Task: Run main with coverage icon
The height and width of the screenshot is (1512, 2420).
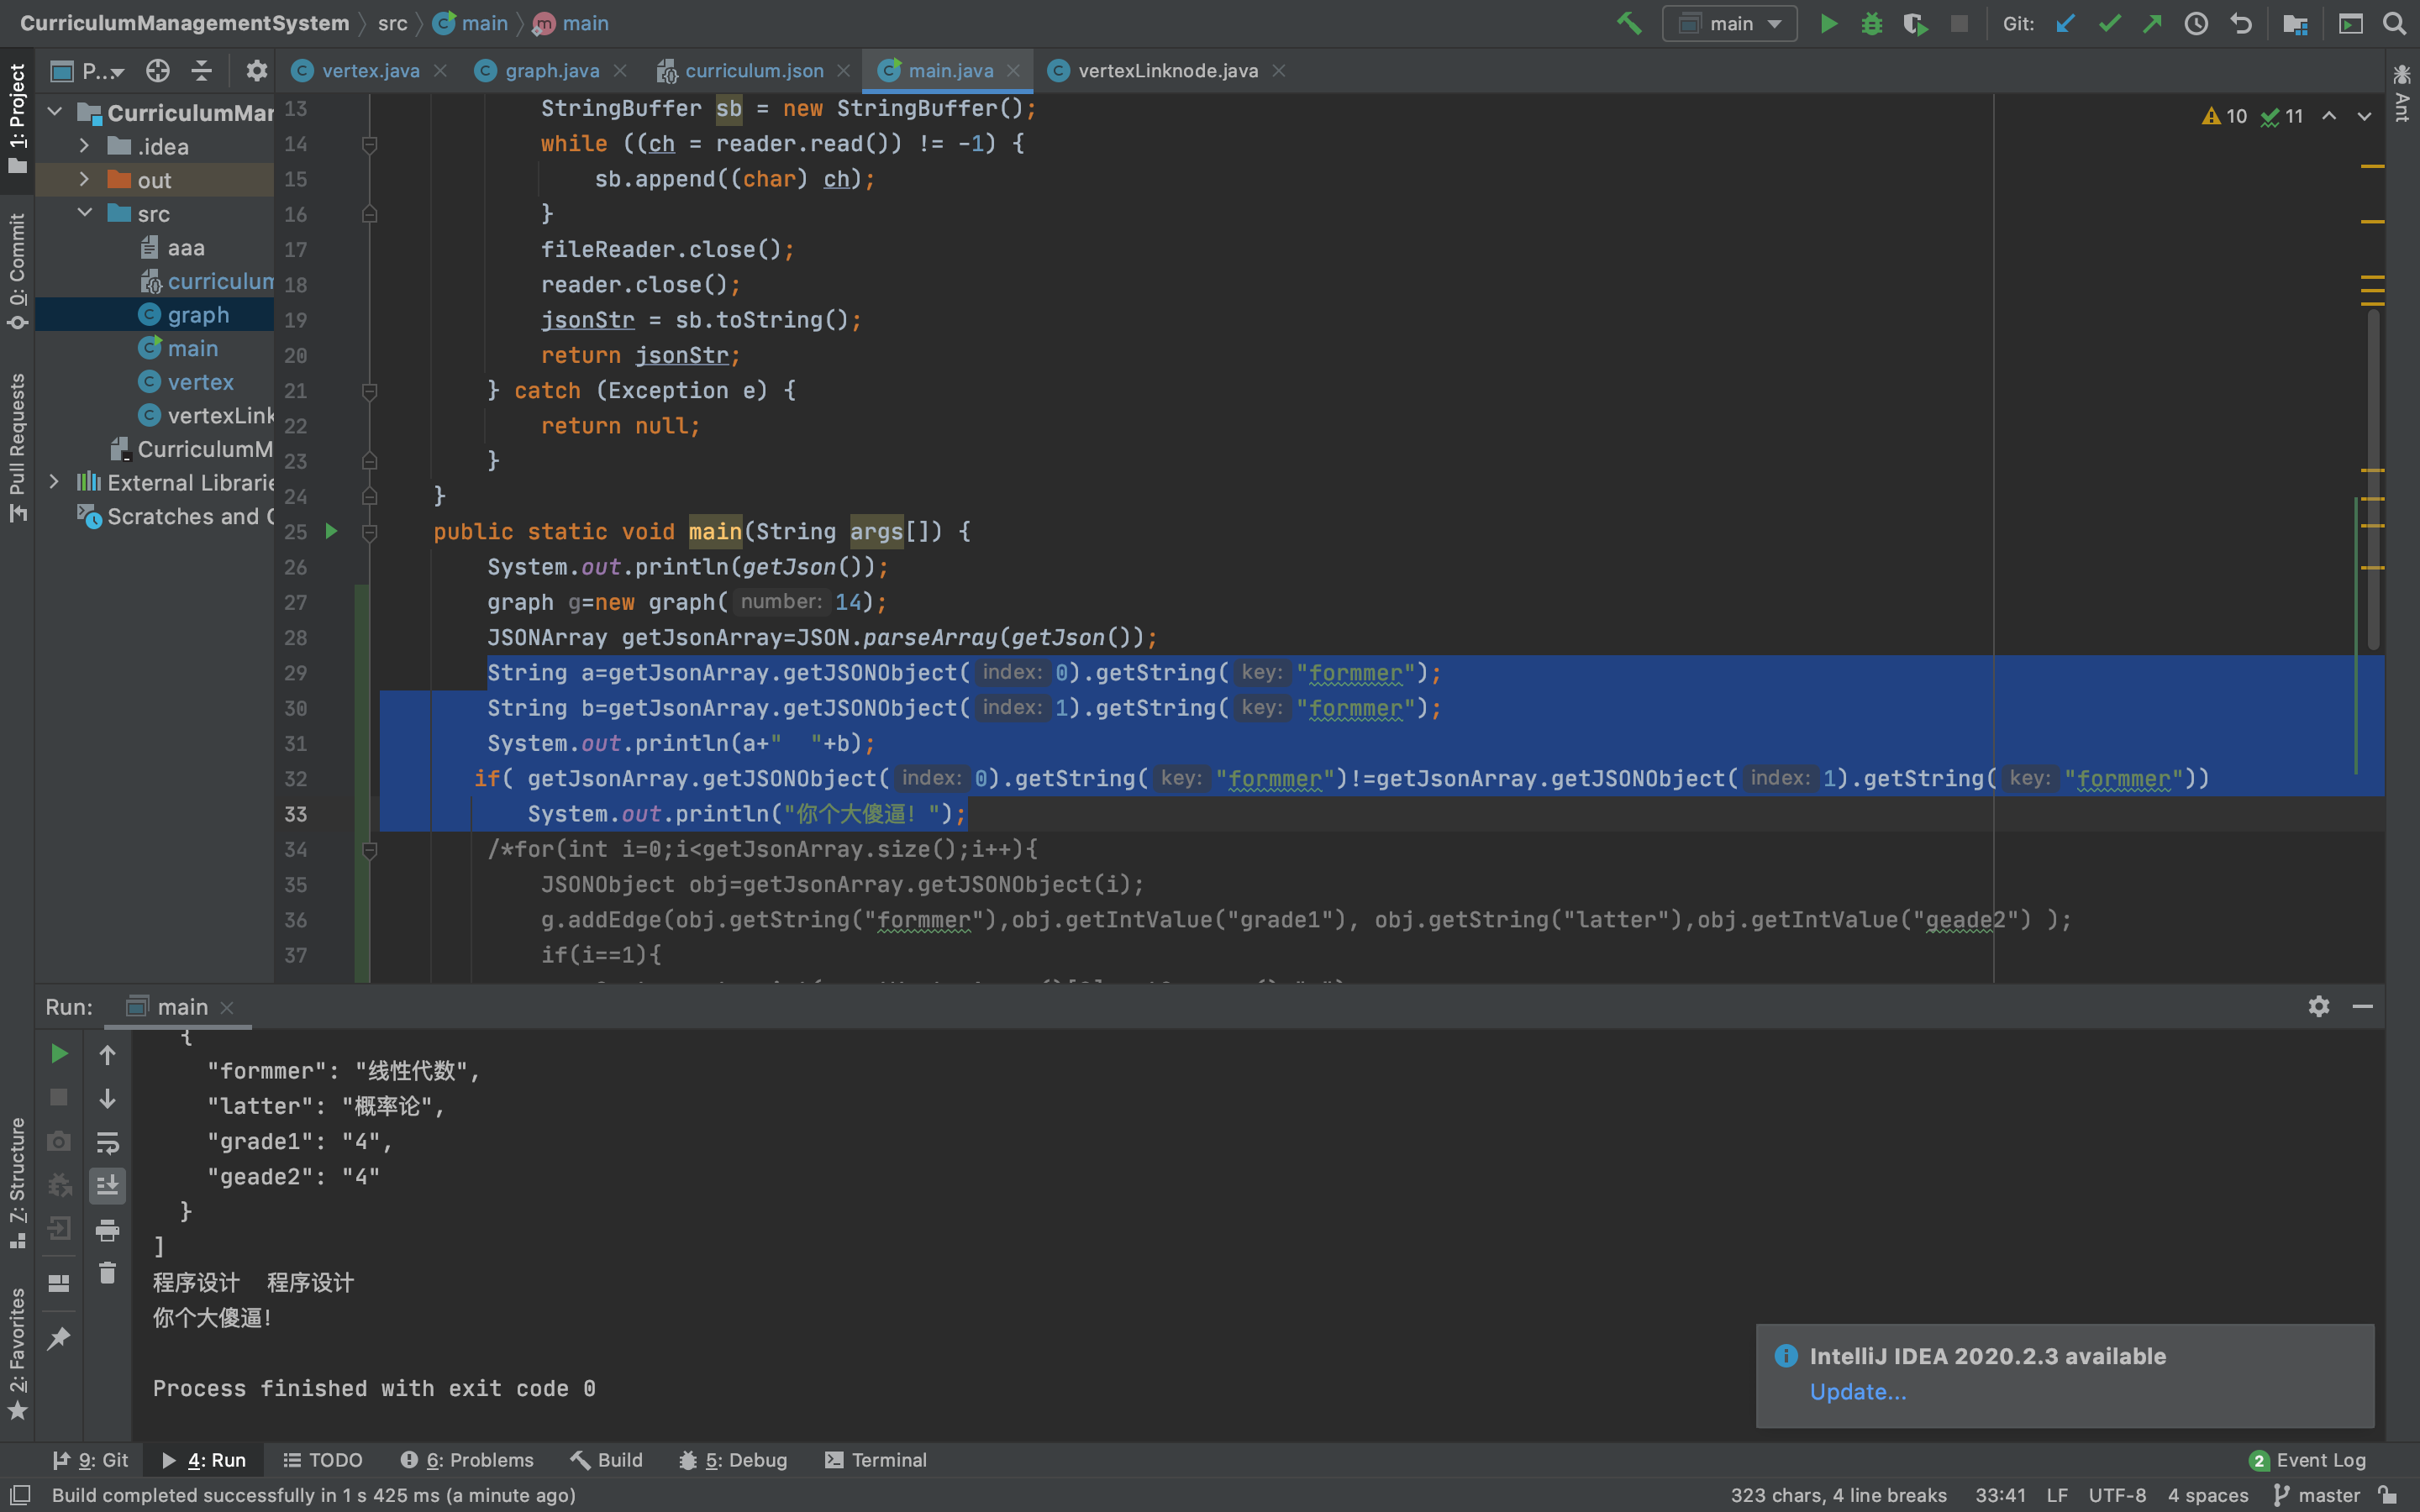Action: pos(1915,23)
